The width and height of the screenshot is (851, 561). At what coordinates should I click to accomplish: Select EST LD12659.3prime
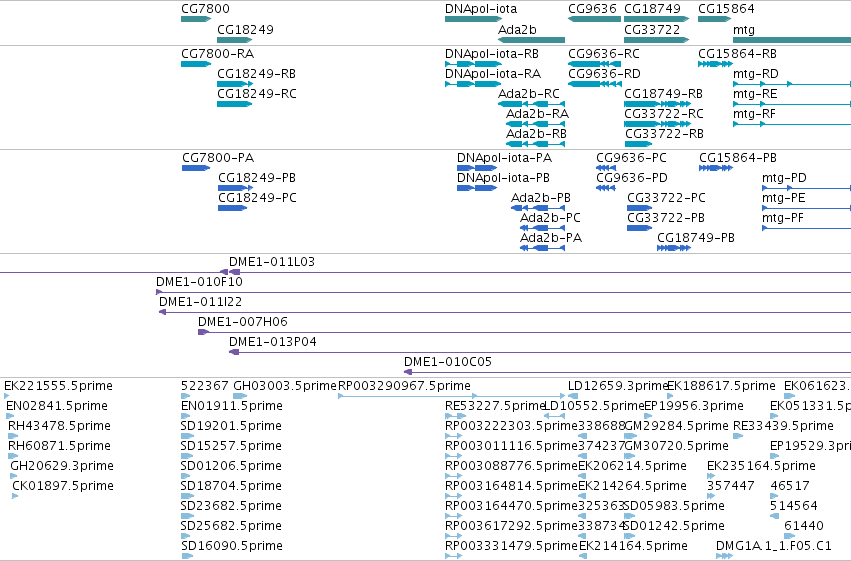tap(573, 396)
